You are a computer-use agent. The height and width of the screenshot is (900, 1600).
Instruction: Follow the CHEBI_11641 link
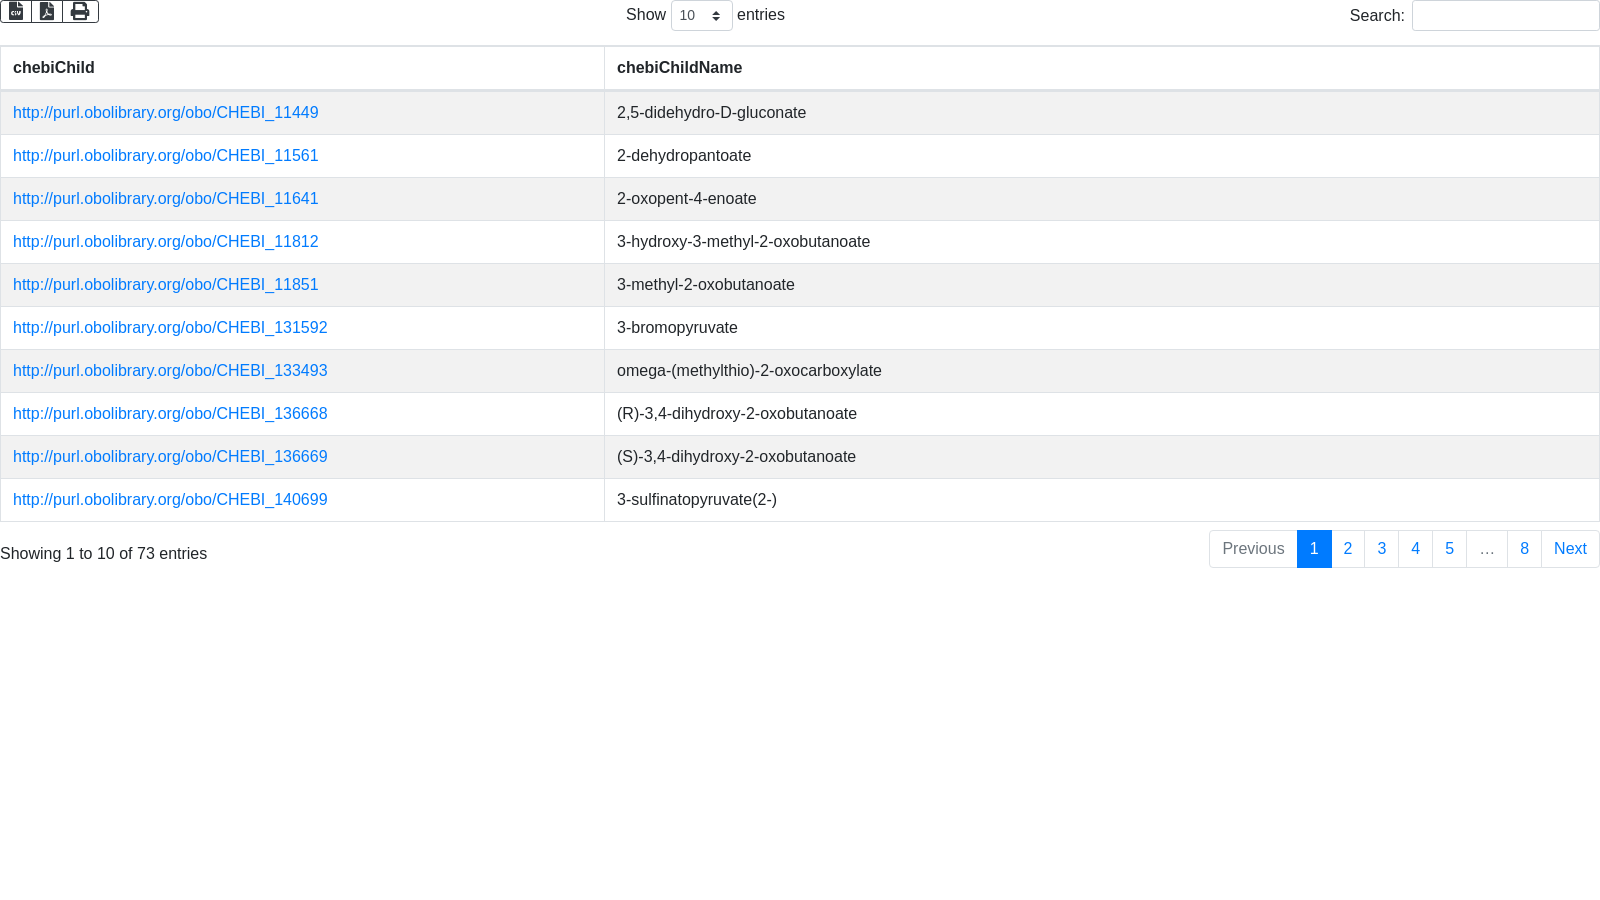166,199
